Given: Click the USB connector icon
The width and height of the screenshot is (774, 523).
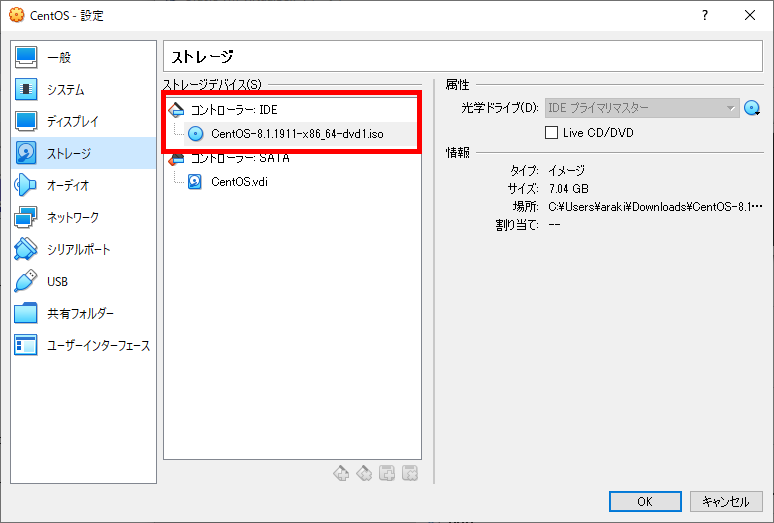Looking at the screenshot, I should [x=26, y=281].
